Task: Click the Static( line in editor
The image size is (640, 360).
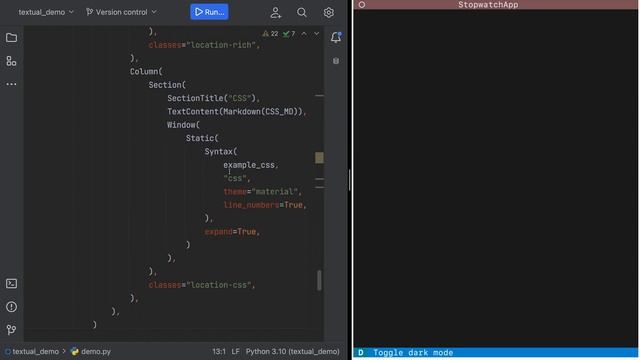Action: pos(202,138)
